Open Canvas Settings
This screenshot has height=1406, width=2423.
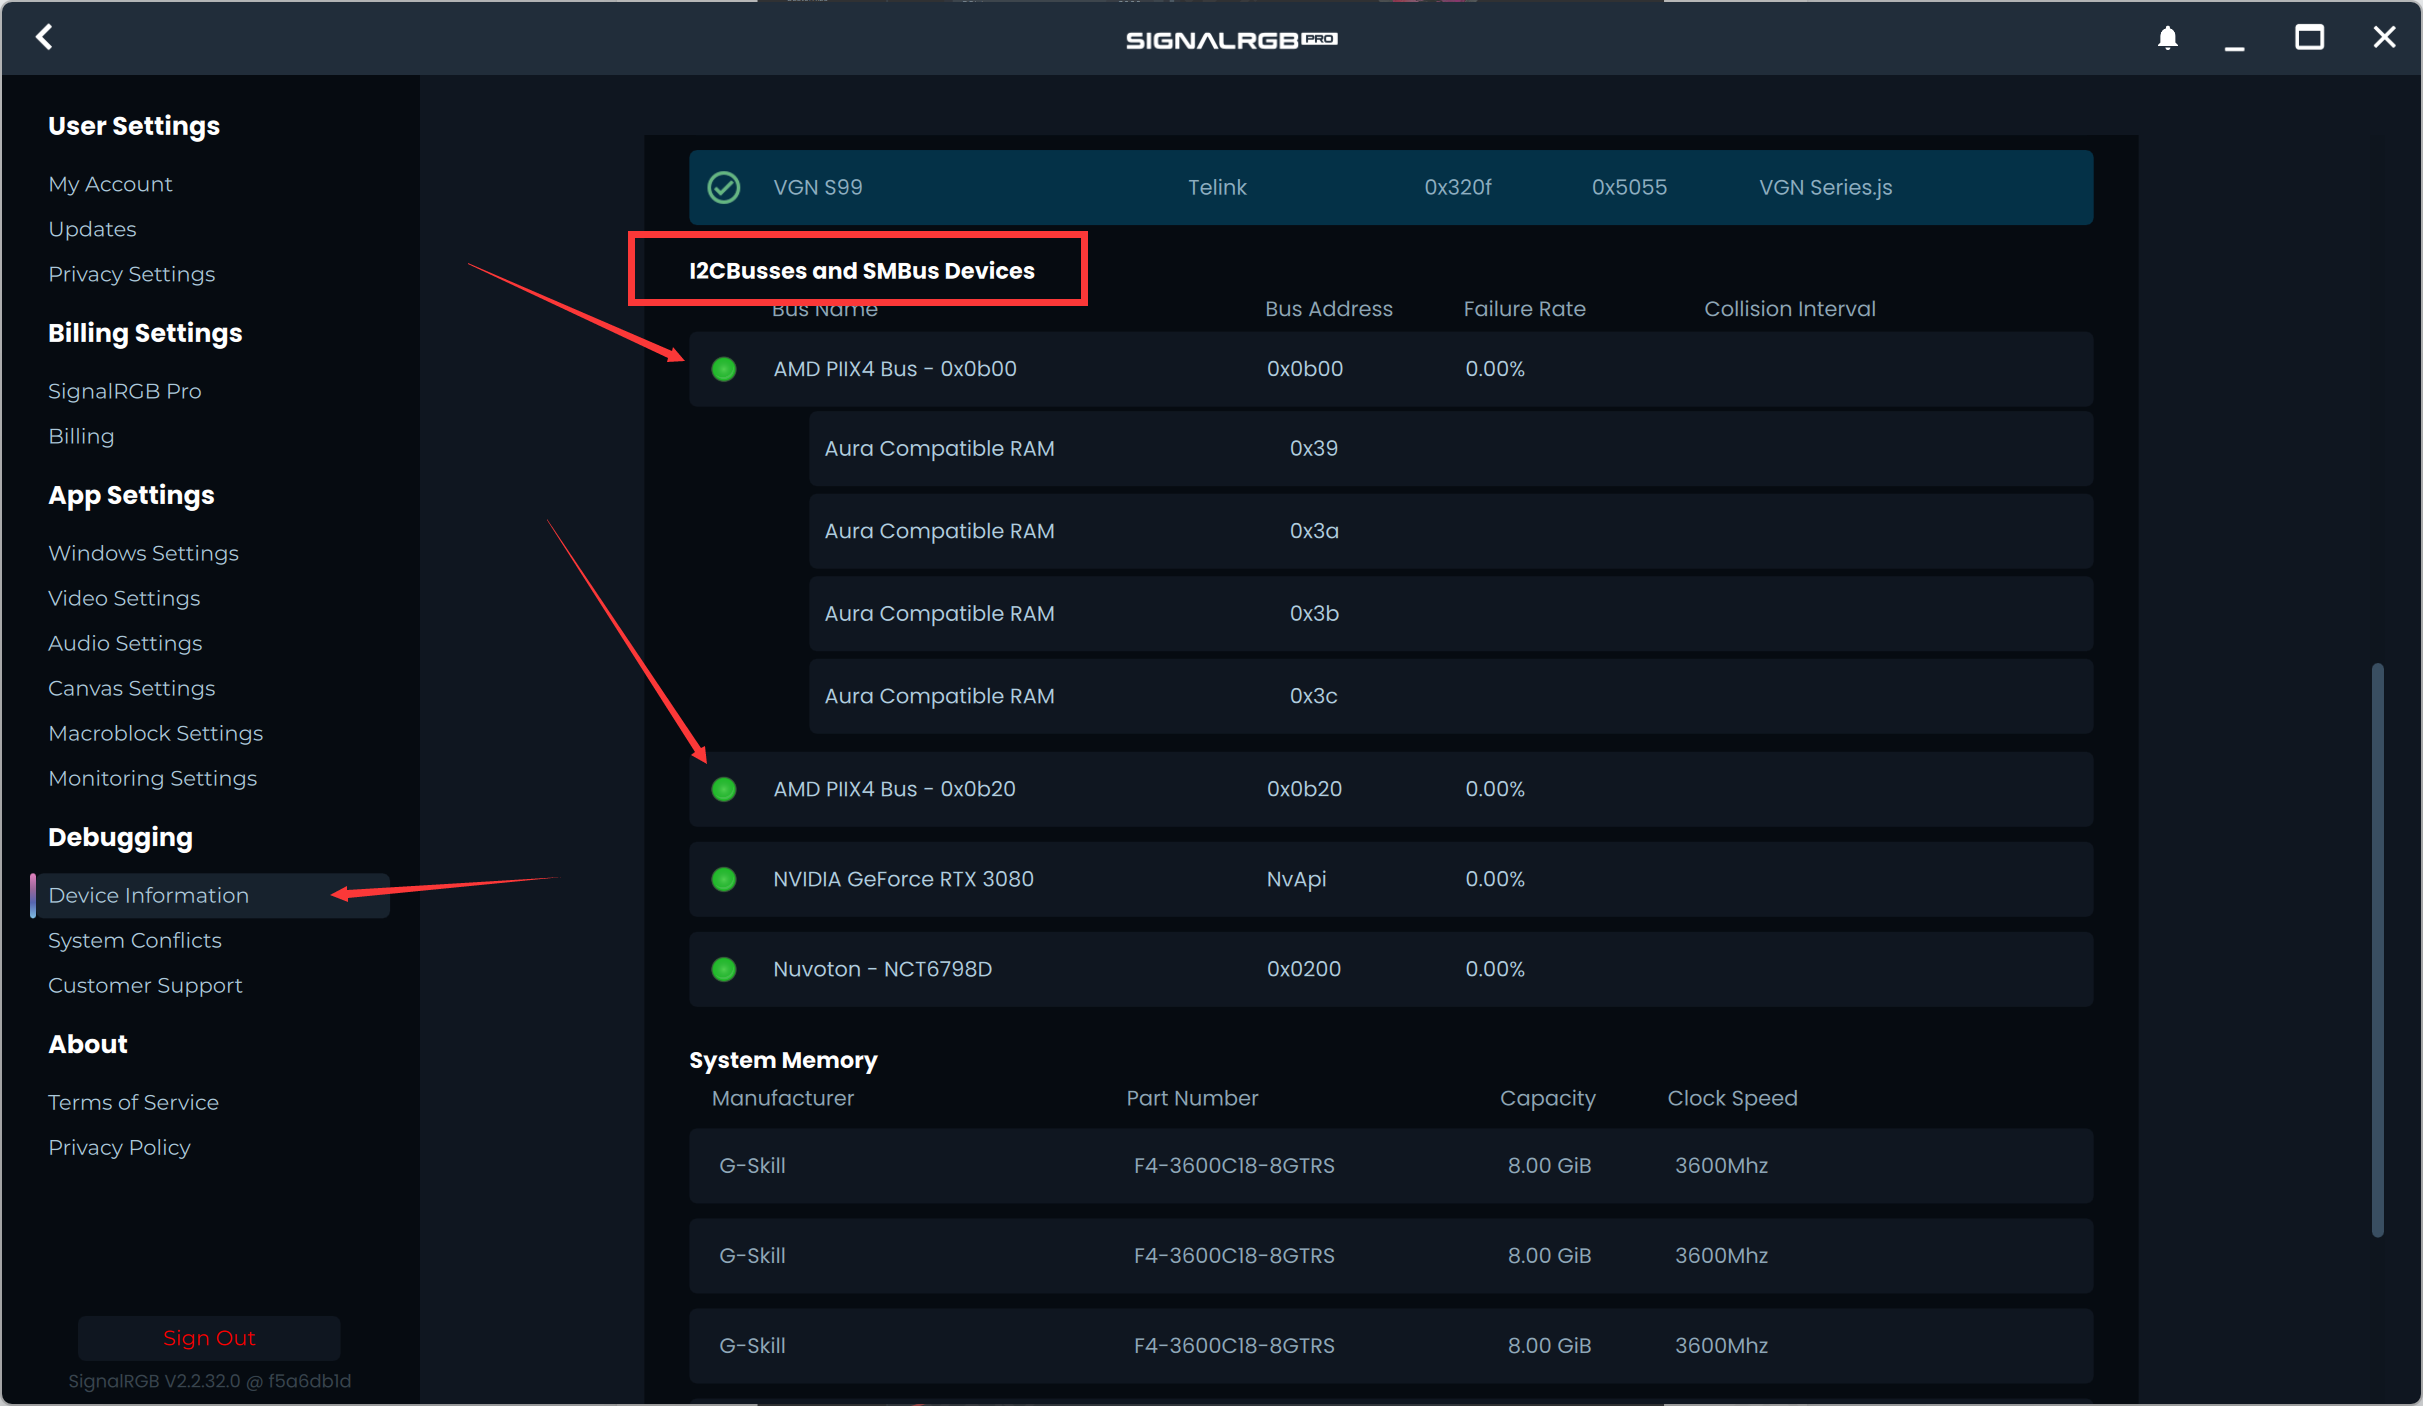point(131,688)
